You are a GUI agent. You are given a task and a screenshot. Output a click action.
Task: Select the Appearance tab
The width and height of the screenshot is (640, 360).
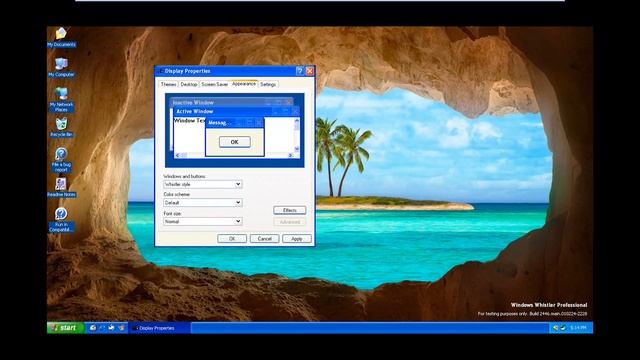(244, 84)
